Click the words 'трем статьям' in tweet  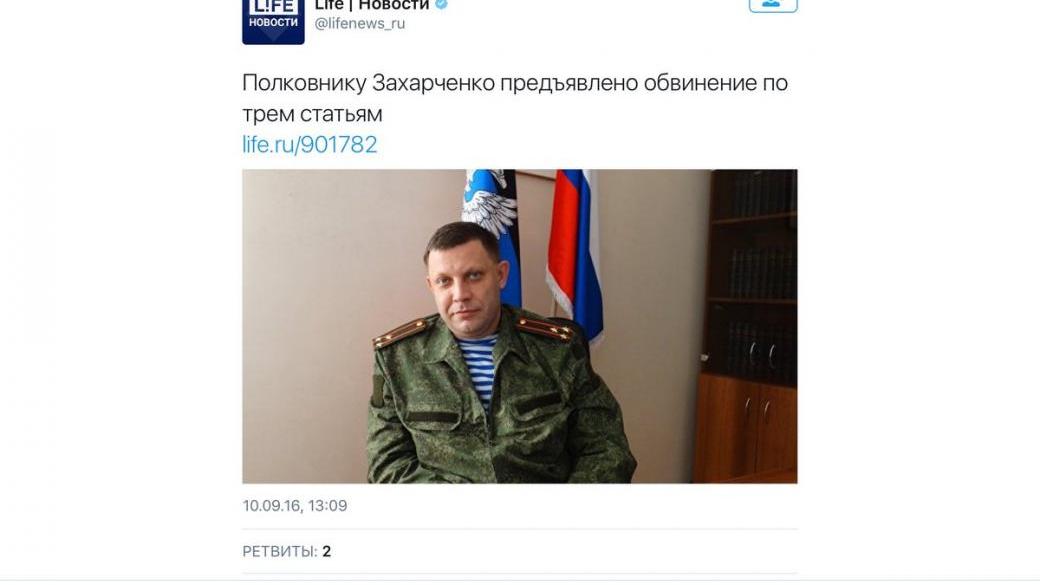coord(312,114)
